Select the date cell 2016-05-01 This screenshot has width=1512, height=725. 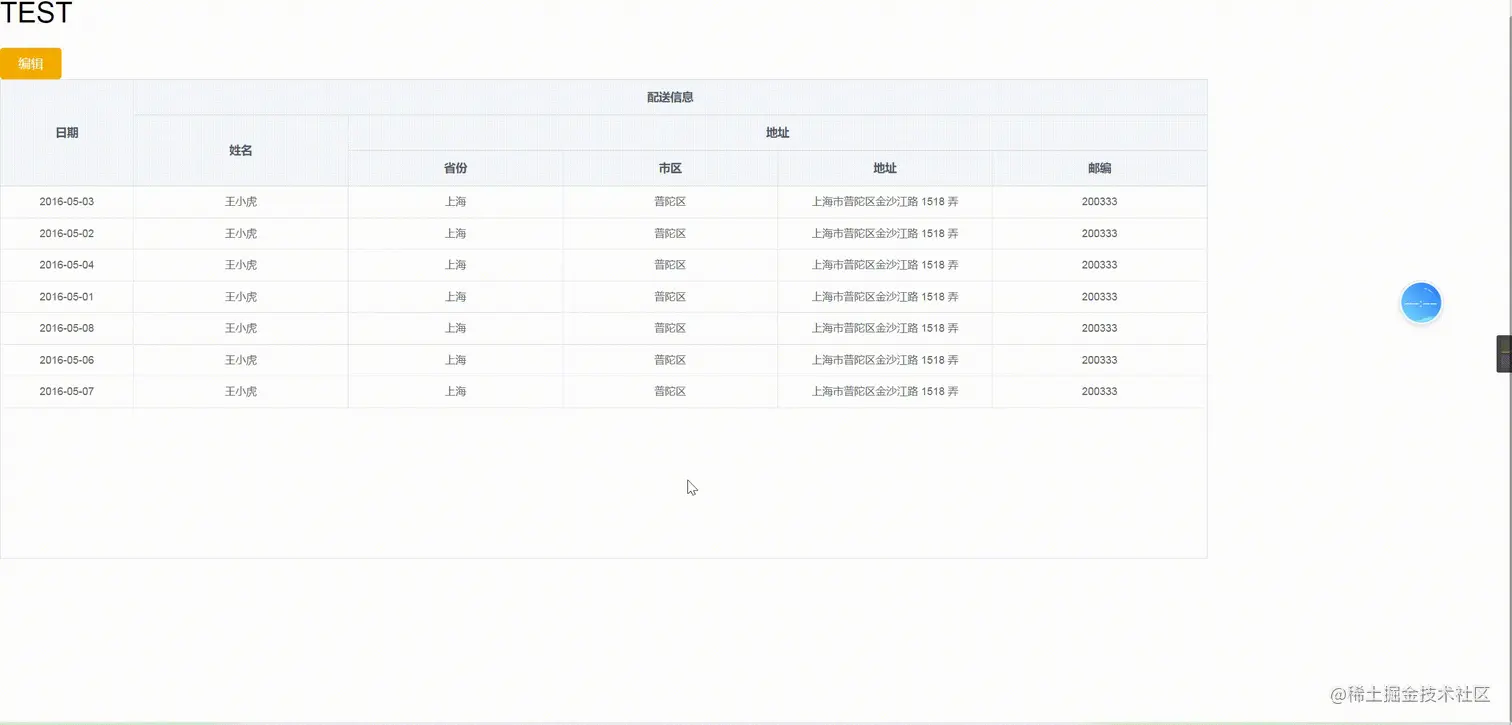(x=67, y=297)
